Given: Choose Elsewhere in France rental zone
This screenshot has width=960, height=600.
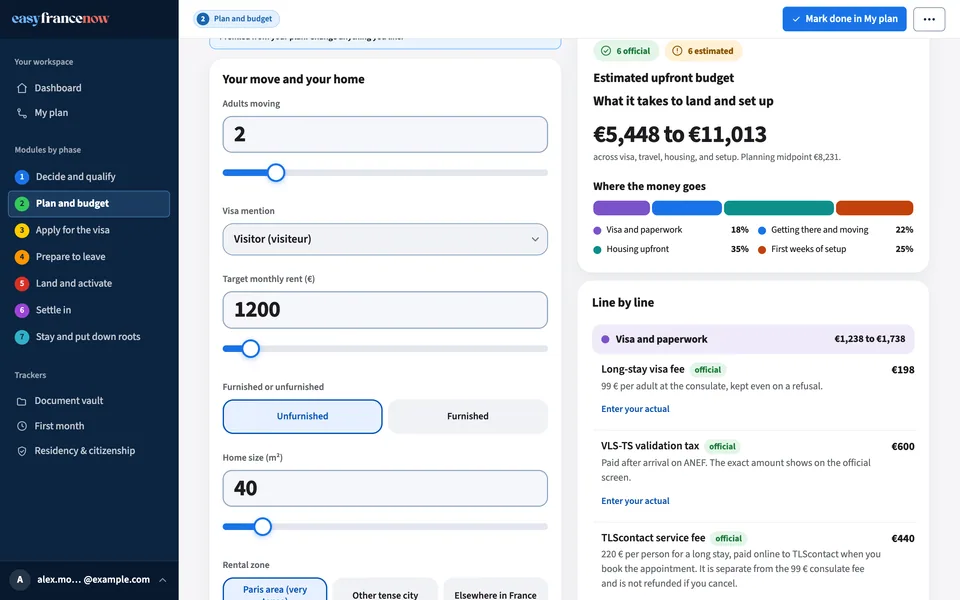Looking at the screenshot, I should coord(495,590).
